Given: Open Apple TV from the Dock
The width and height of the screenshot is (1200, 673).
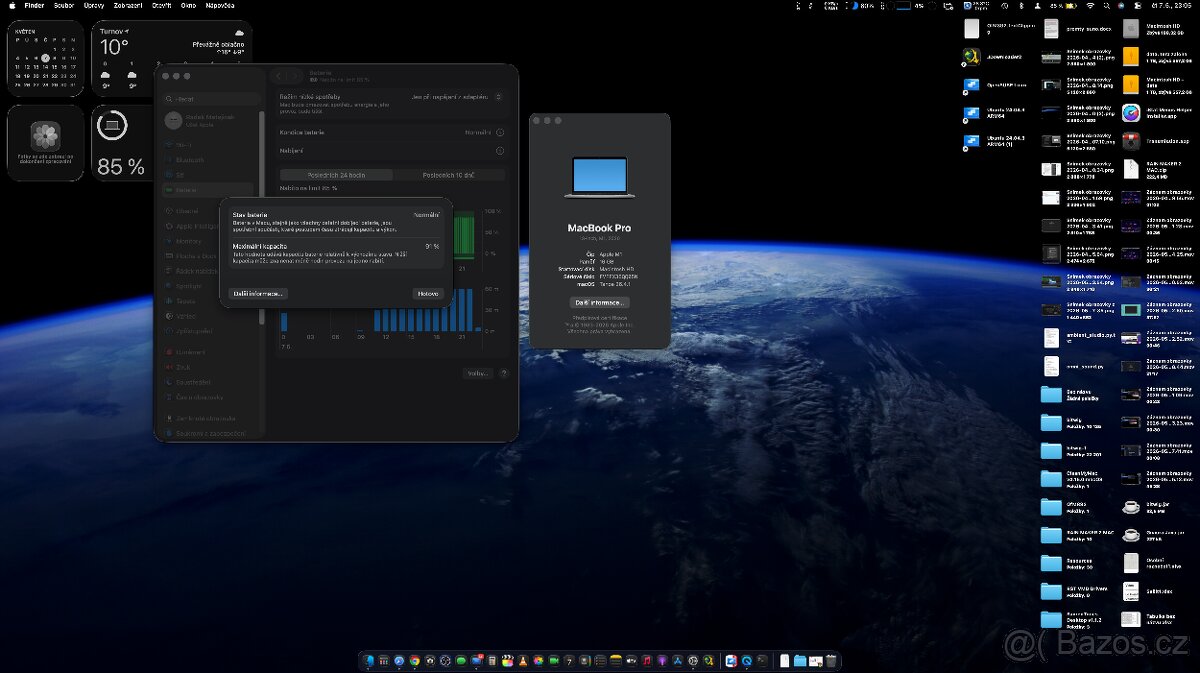Looking at the screenshot, I should (x=631, y=661).
